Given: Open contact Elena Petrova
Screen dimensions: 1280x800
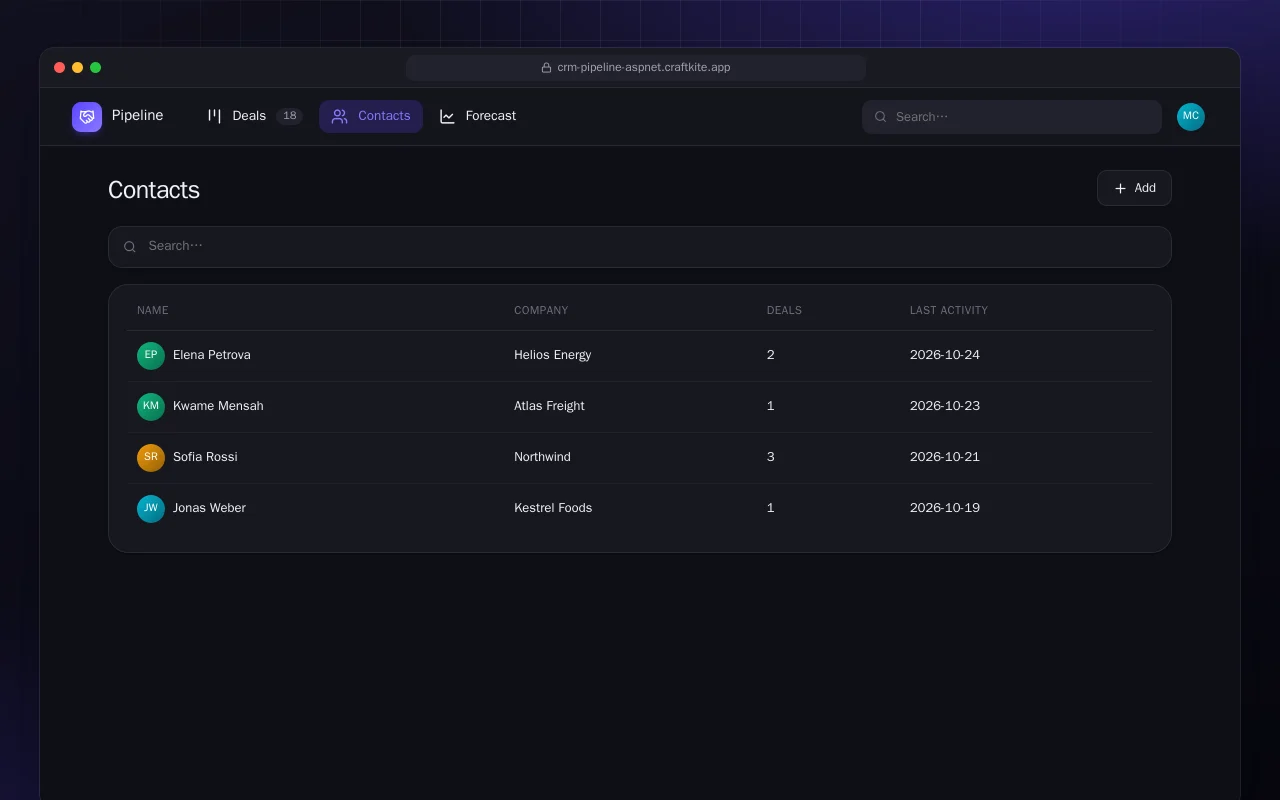Looking at the screenshot, I should [212, 355].
